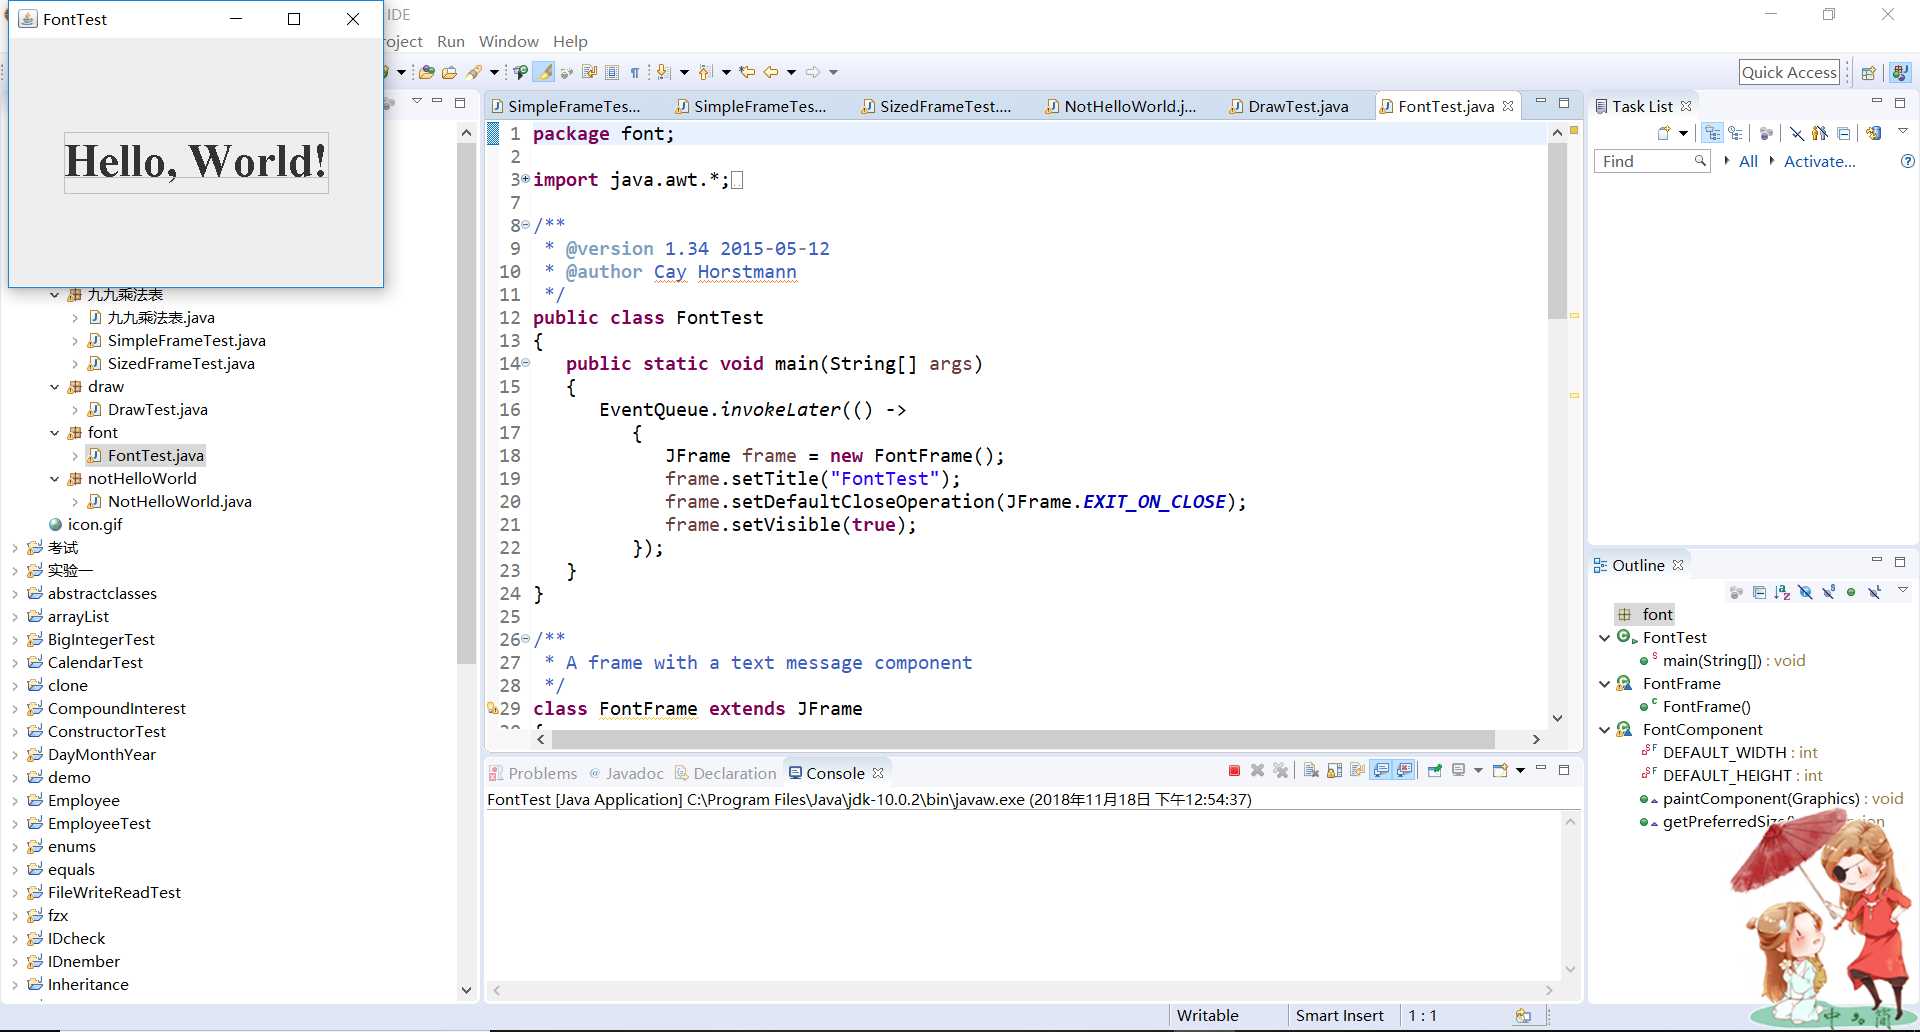Collapse the FontTest class in Outline
1920x1032 pixels.
click(1605, 638)
